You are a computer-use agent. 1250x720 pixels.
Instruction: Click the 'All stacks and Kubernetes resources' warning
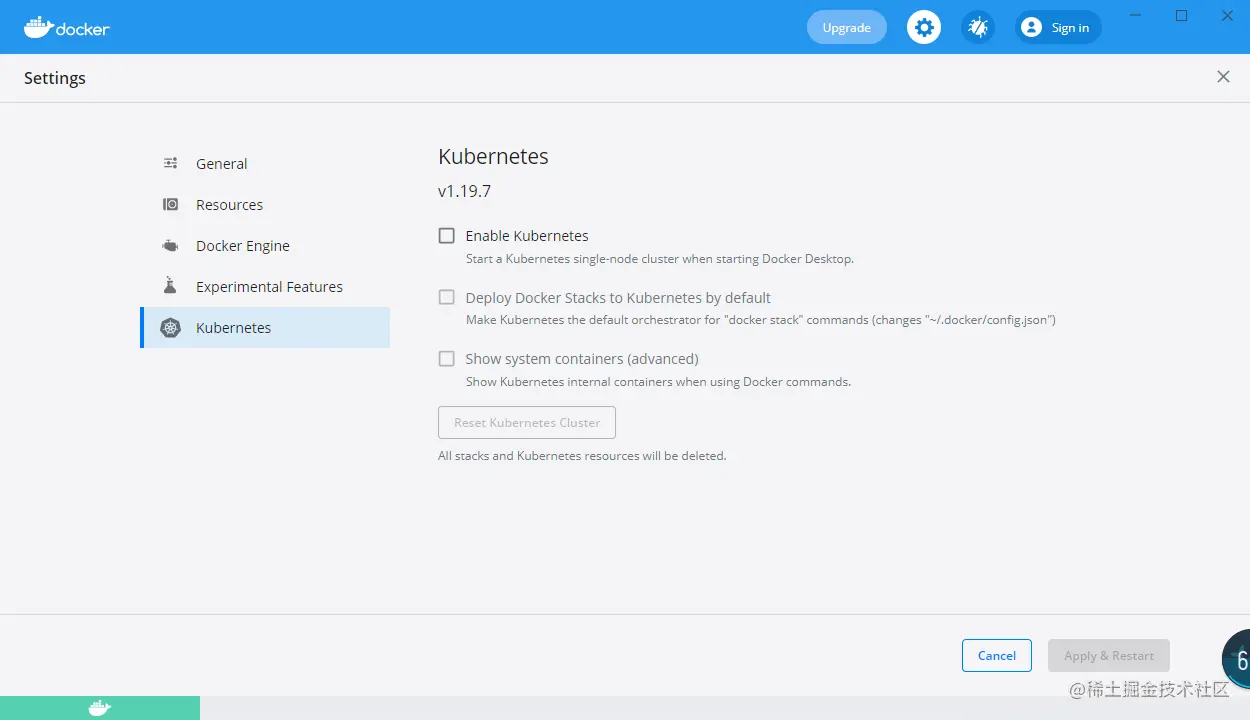[582, 455]
